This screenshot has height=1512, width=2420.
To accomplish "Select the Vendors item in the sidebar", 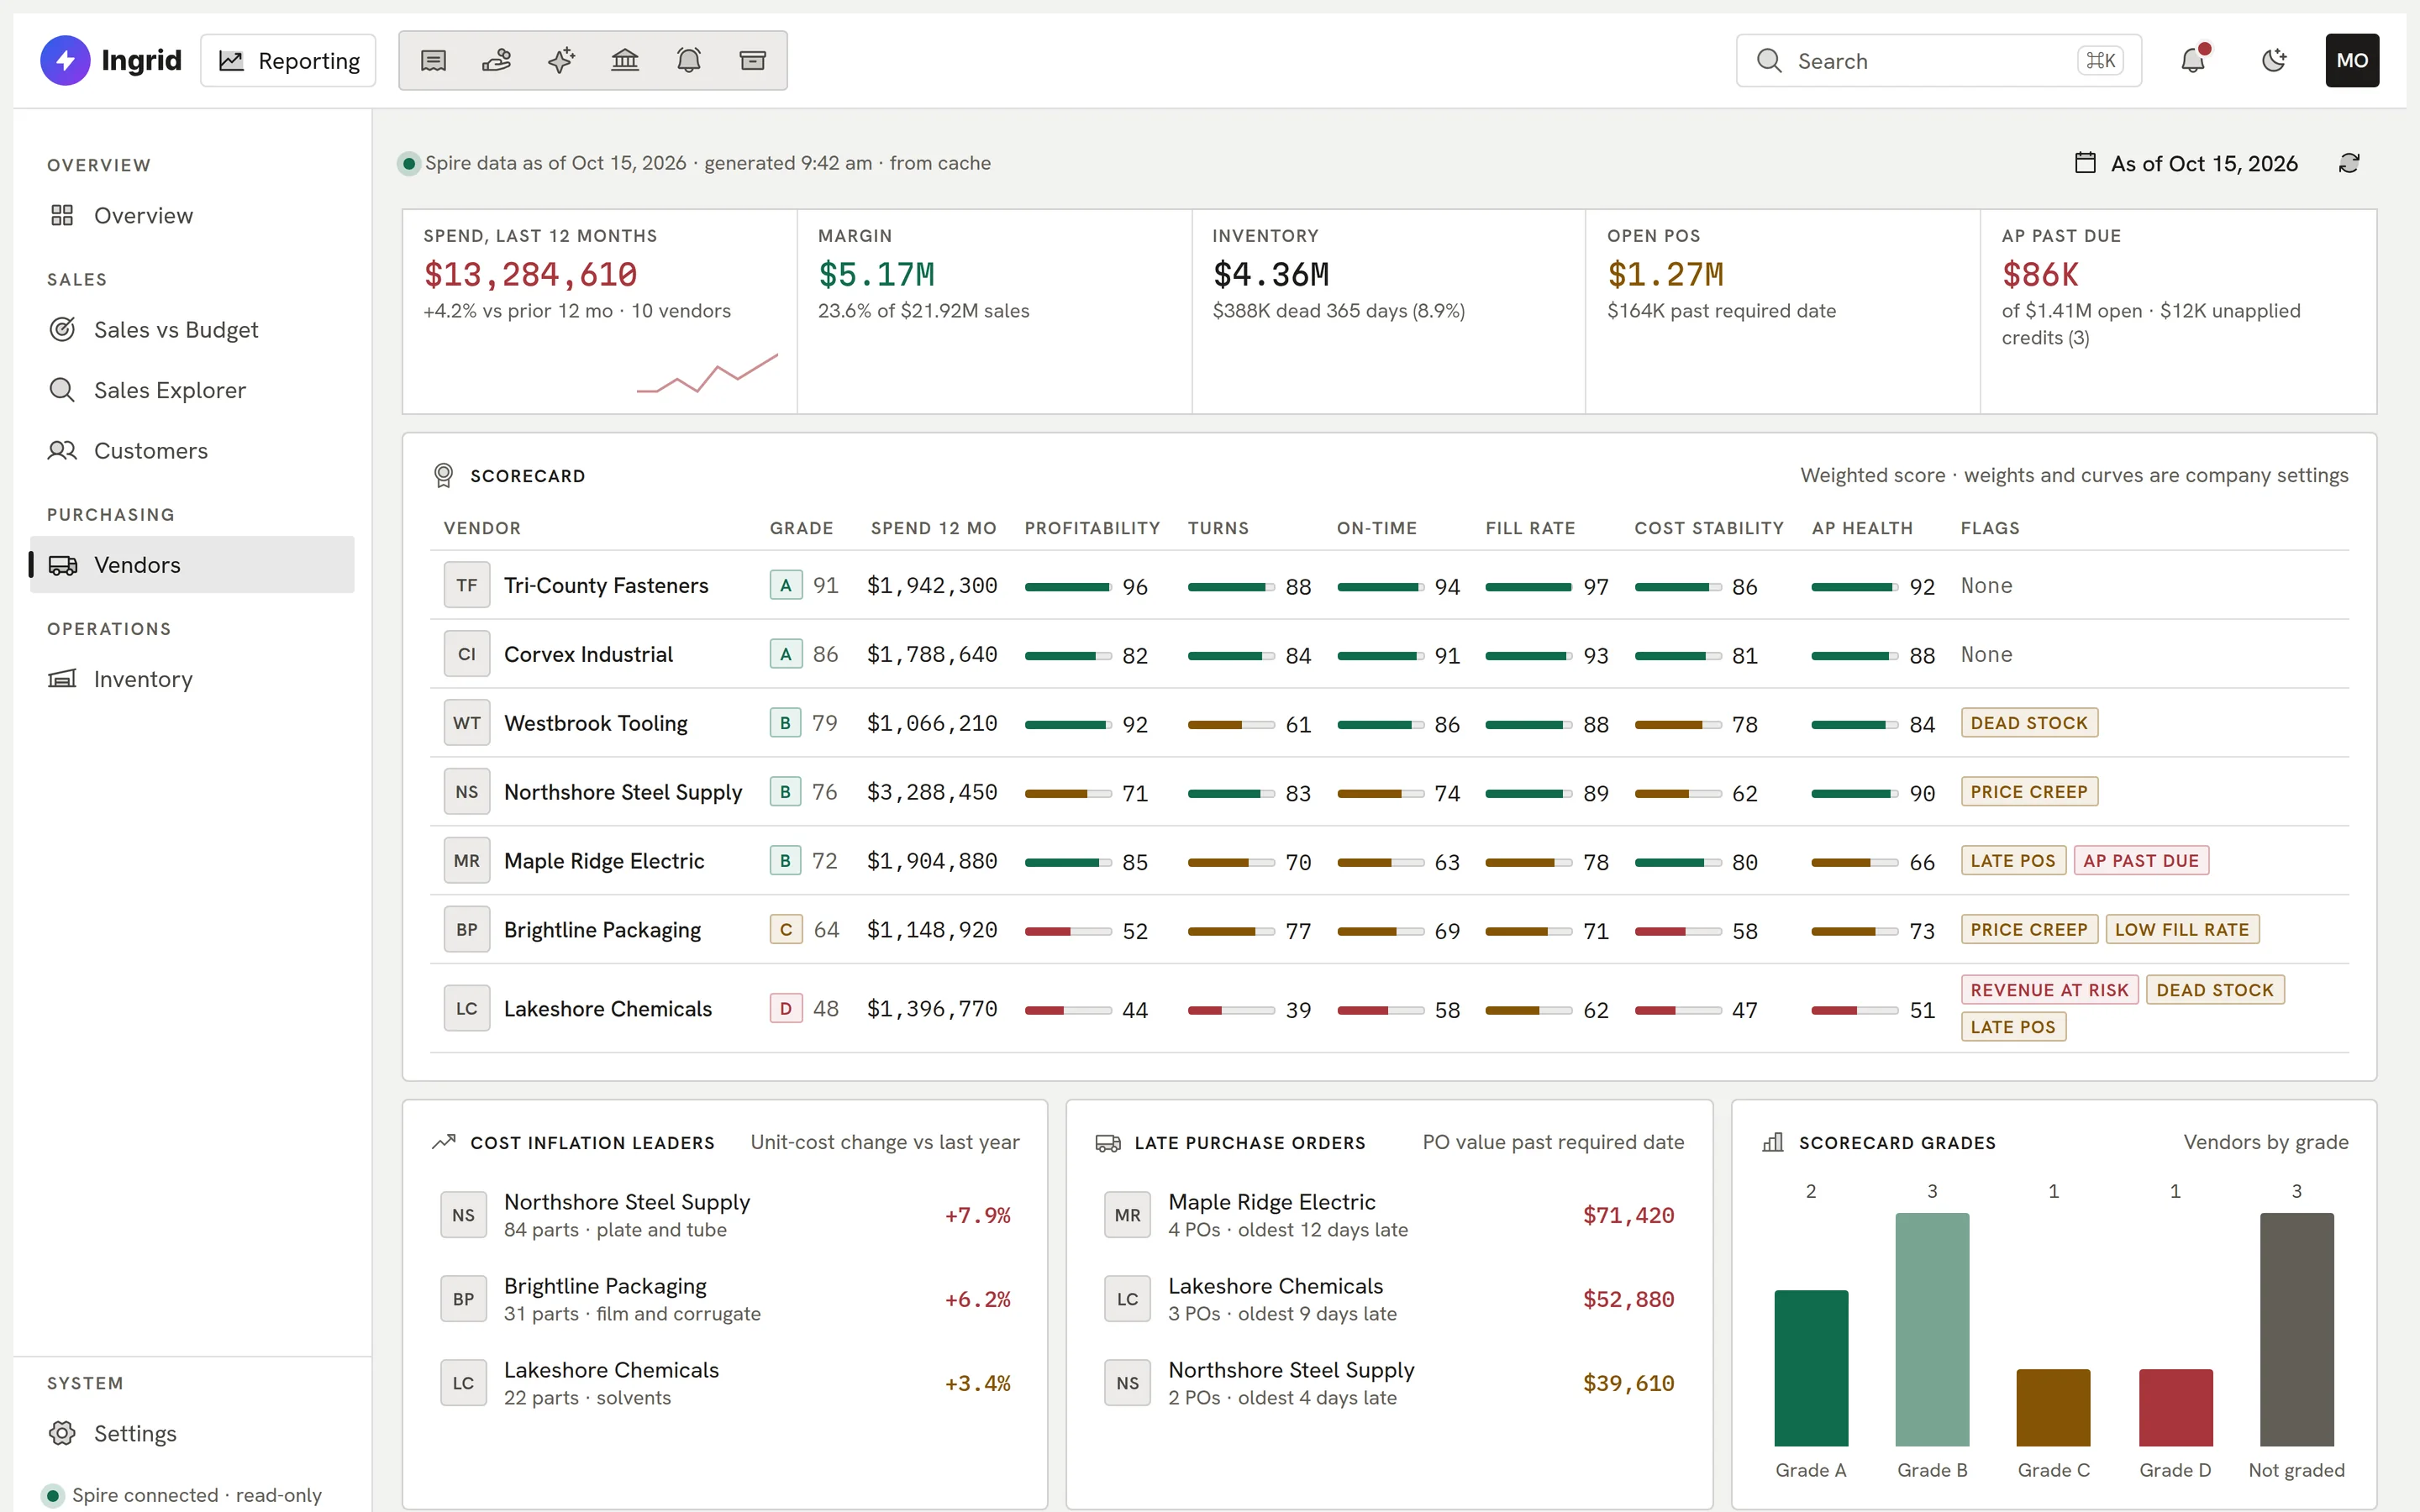I will point(192,565).
